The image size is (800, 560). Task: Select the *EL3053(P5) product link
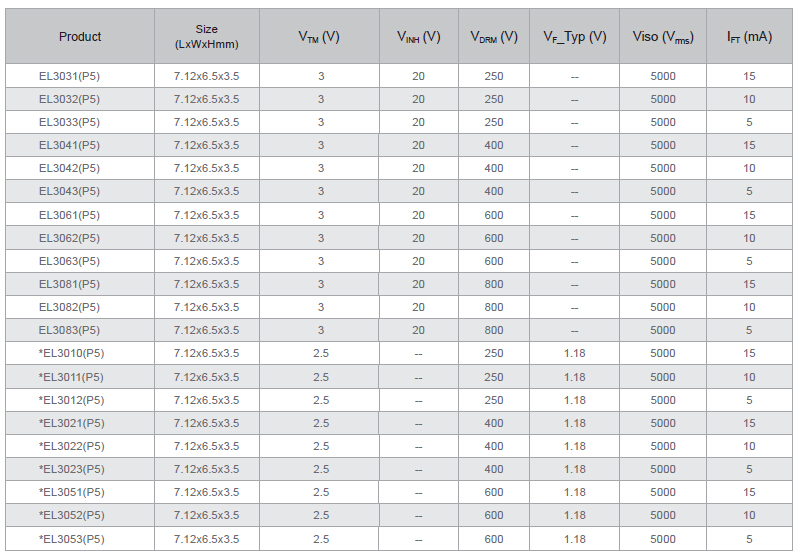coord(71,539)
